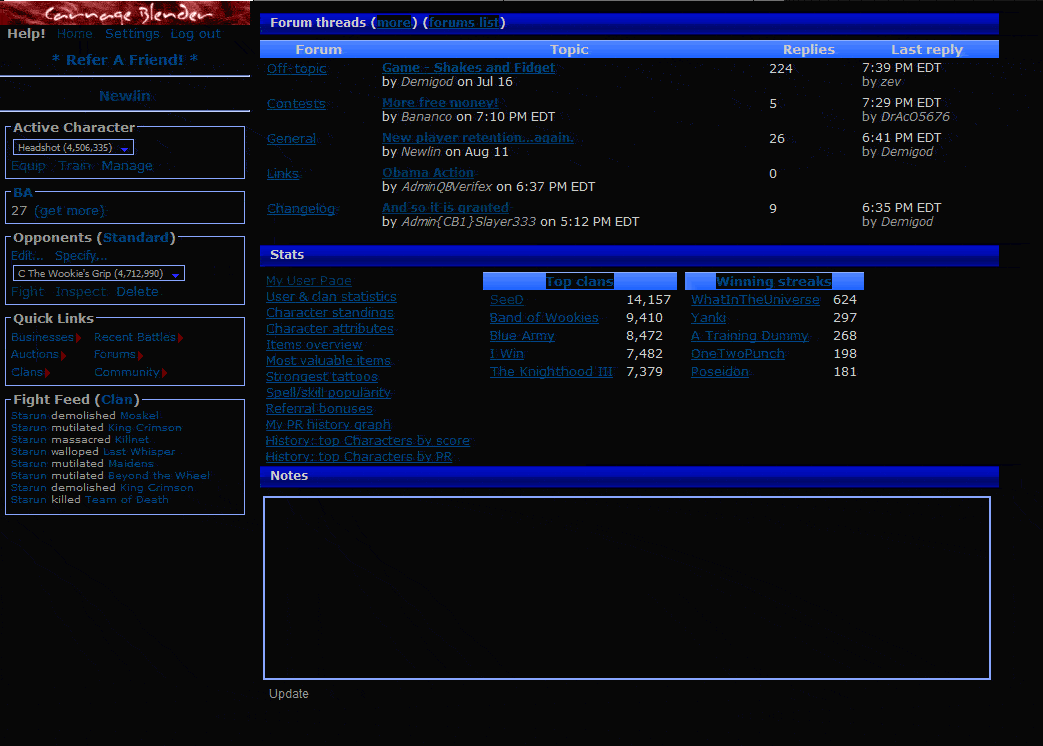The width and height of the screenshot is (1043, 746).
Task: Open Referral bonuses link
Action: click(x=319, y=408)
